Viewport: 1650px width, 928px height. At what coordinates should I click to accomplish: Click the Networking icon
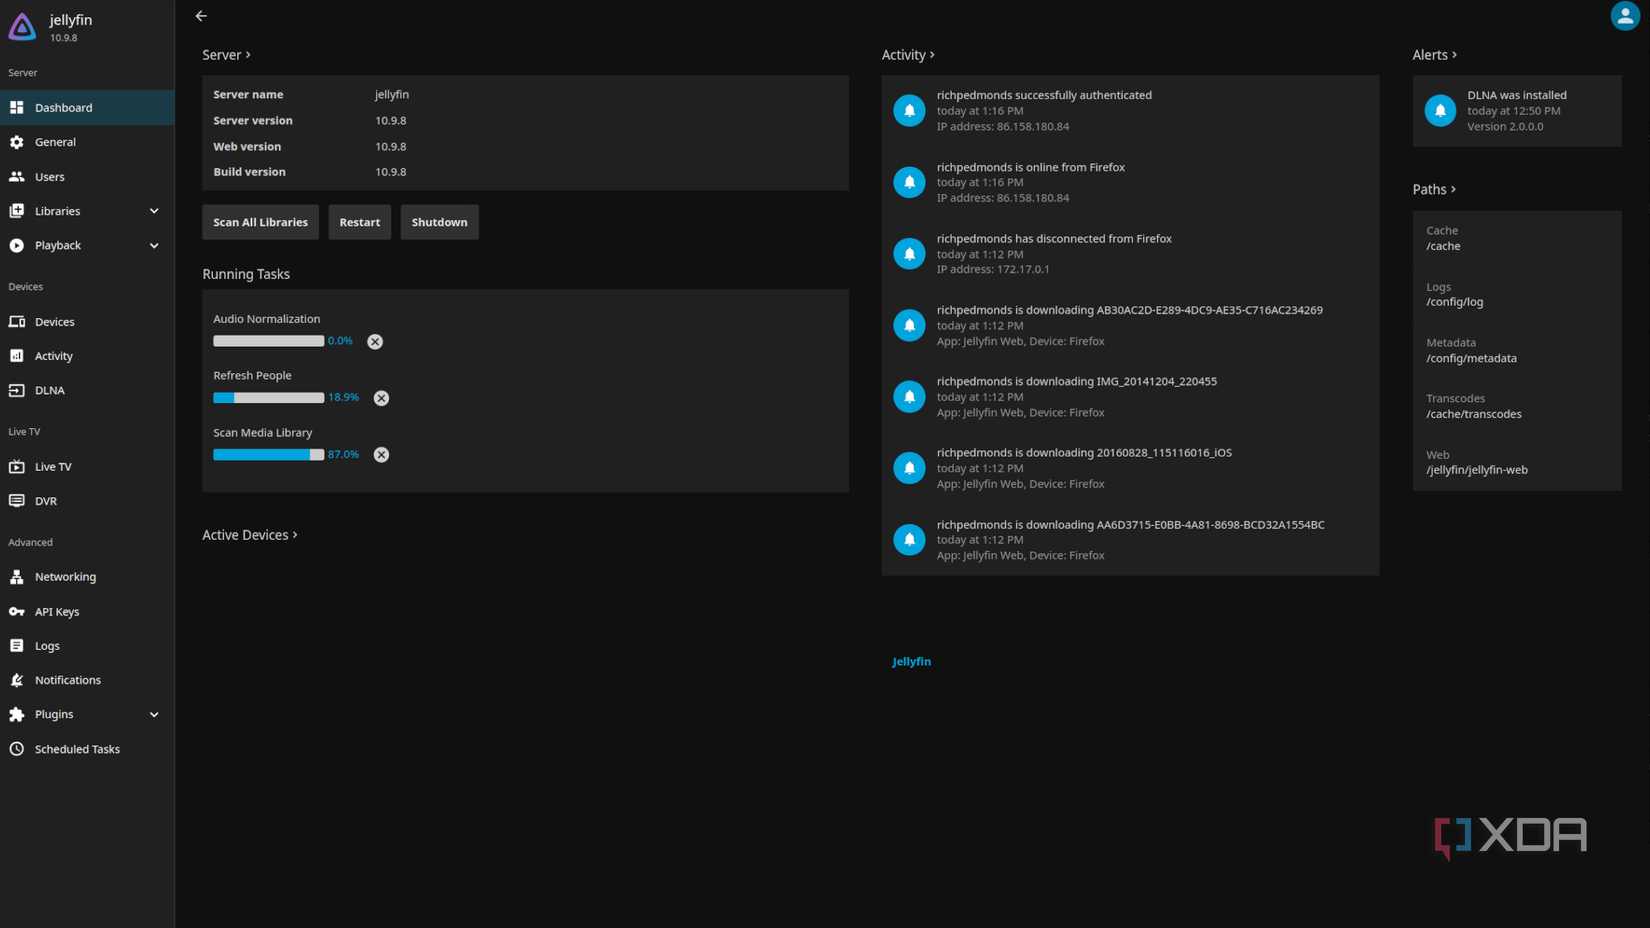17,577
